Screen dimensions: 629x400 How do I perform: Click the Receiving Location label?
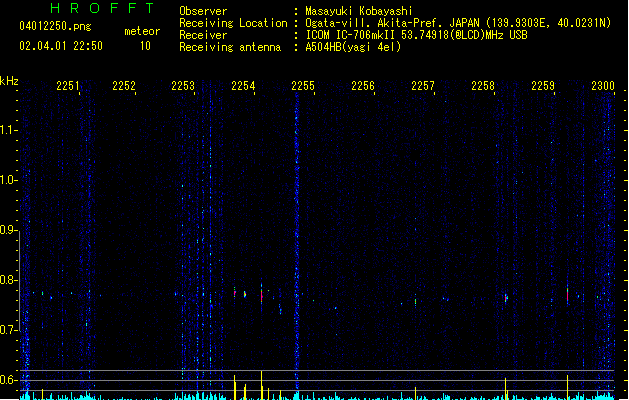point(233,23)
